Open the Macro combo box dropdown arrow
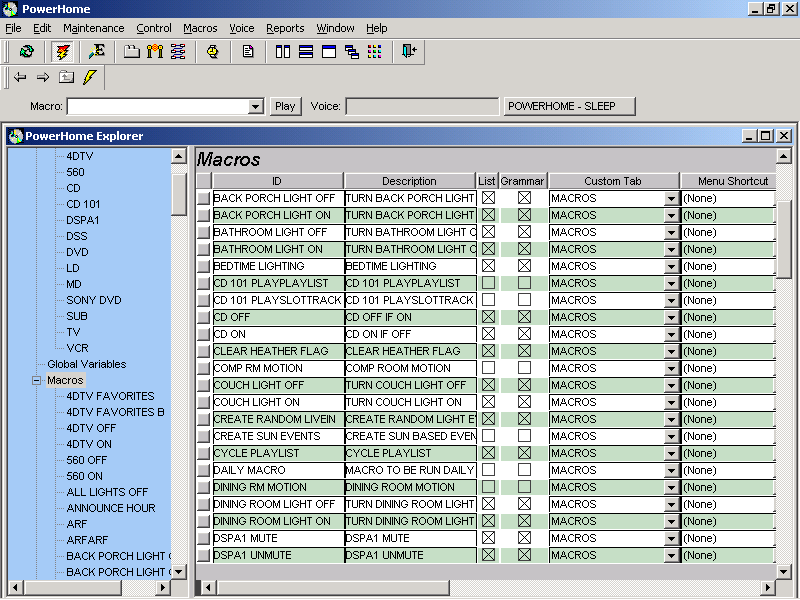The width and height of the screenshot is (800, 600). tap(255, 106)
